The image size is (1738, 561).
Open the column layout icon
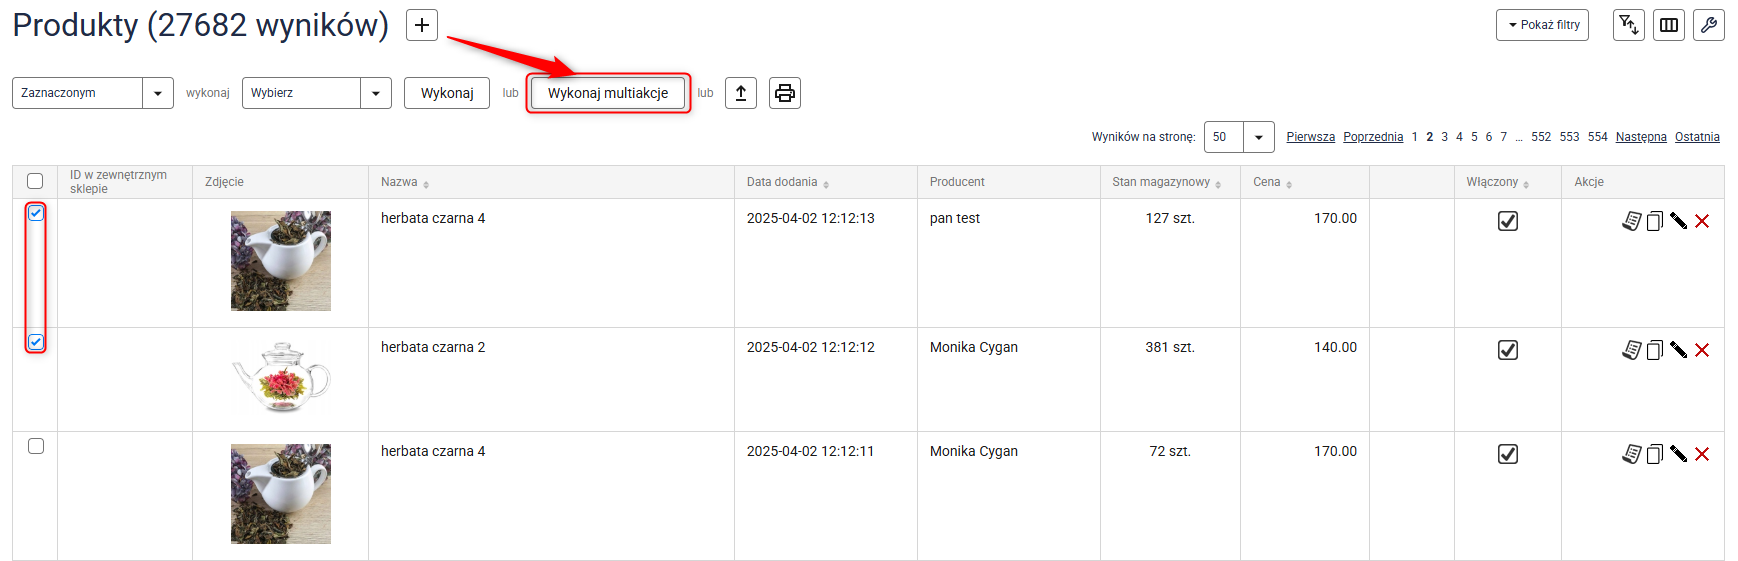1669,25
